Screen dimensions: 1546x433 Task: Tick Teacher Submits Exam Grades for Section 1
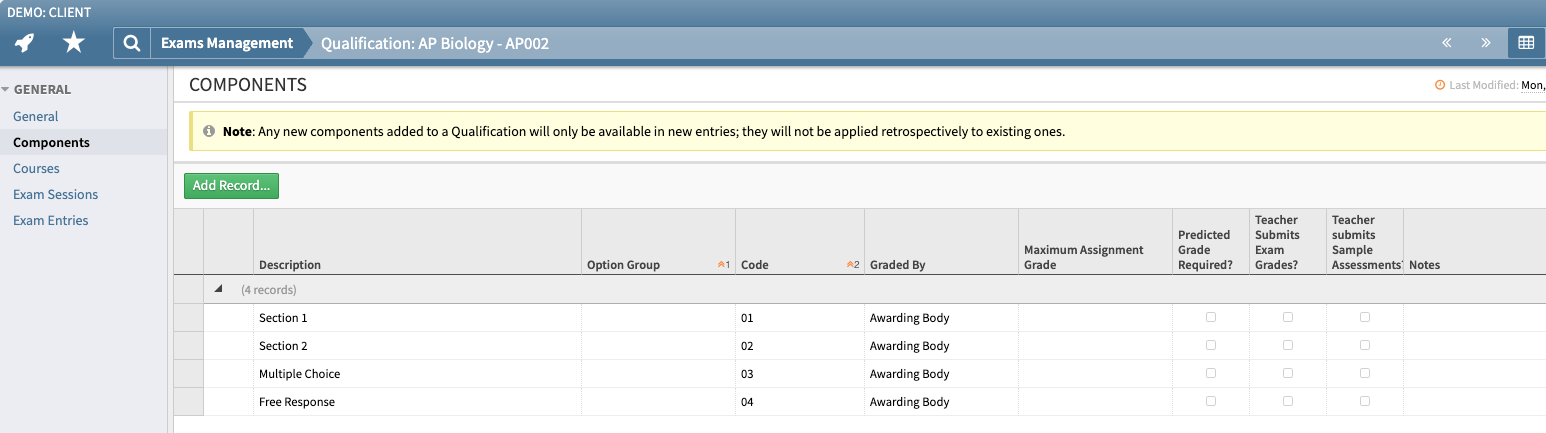pyautogui.click(x=1288, y=317)
